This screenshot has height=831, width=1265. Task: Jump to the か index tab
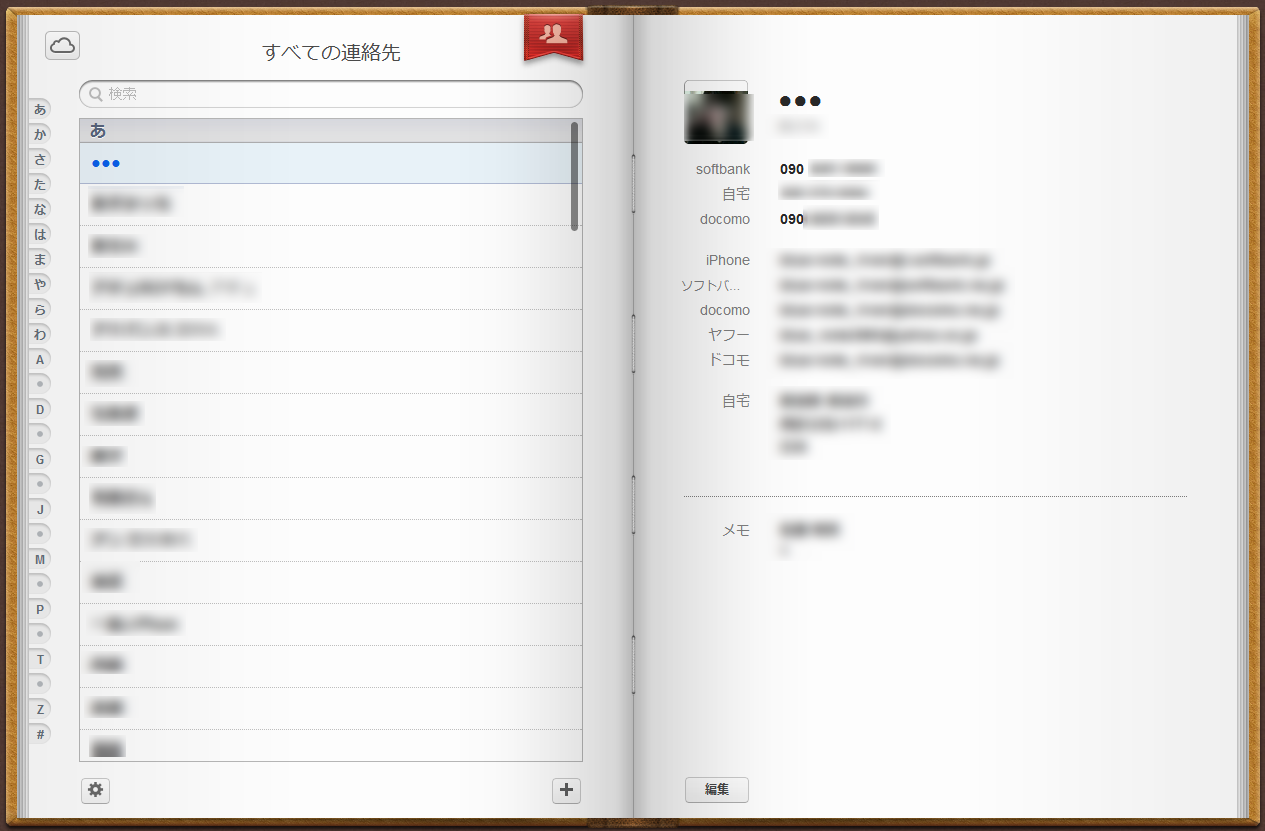(x=40, y=134)
